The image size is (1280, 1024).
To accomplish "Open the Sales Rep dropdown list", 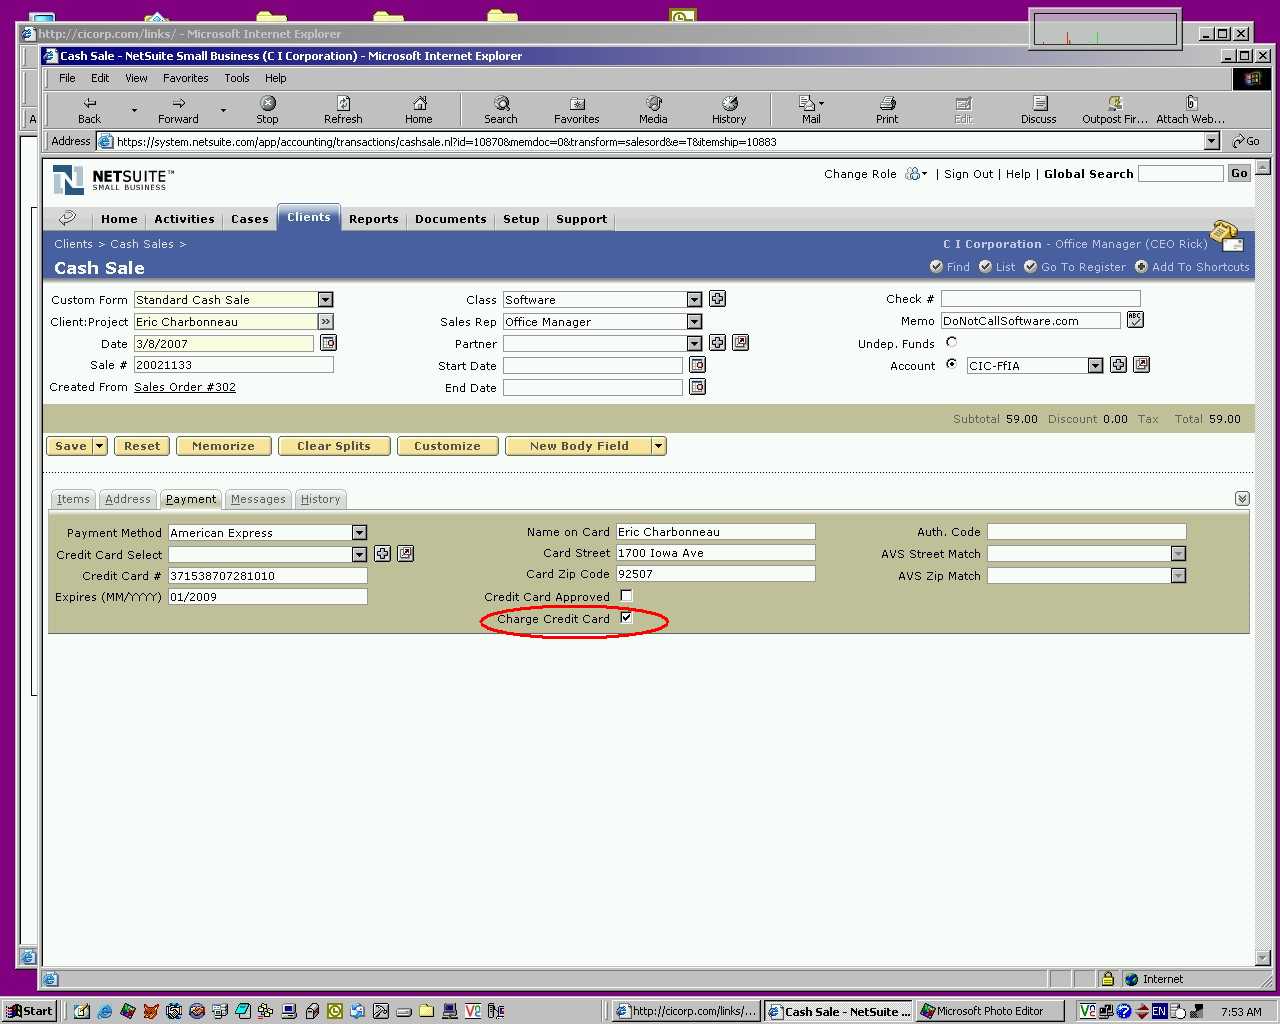I will (694, 322).
